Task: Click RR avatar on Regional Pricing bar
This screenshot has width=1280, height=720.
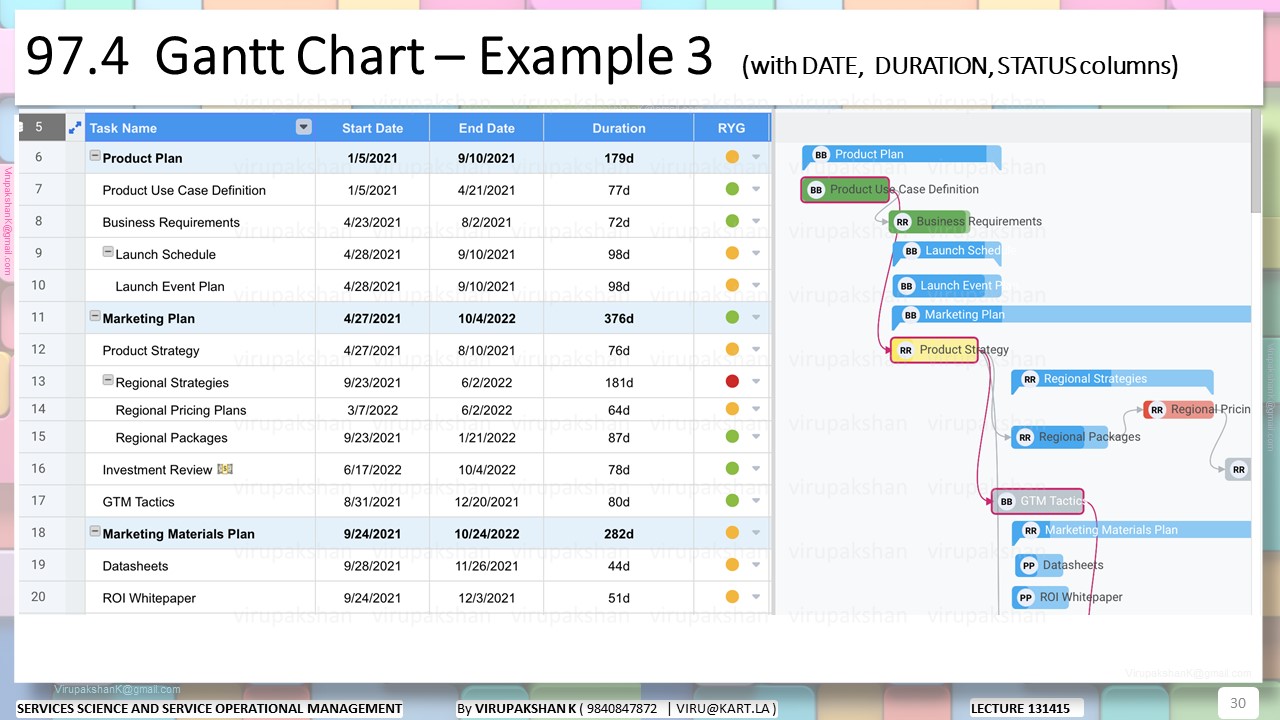Action: [x=1157, y=410]
